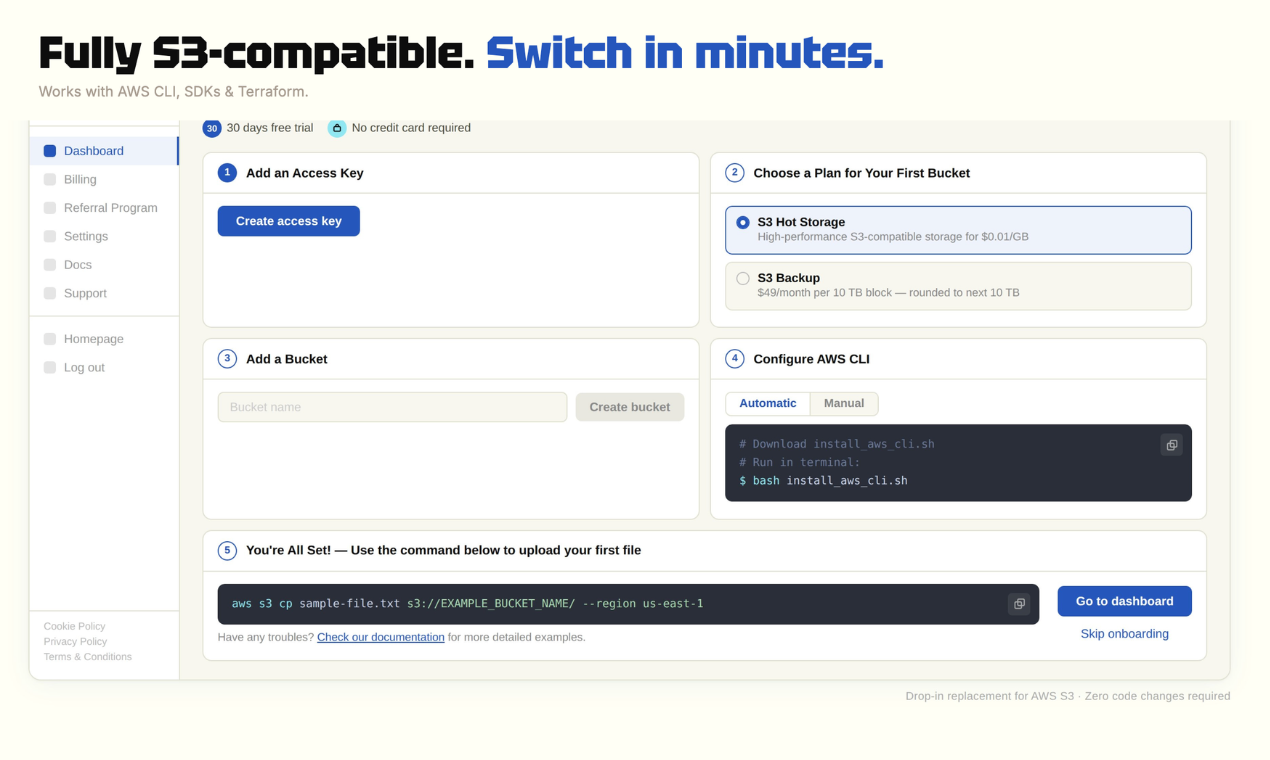The image size is (1270, 760).
Task: Select the S3 Hot Storage plan
Action: click(x=958, y=230)
